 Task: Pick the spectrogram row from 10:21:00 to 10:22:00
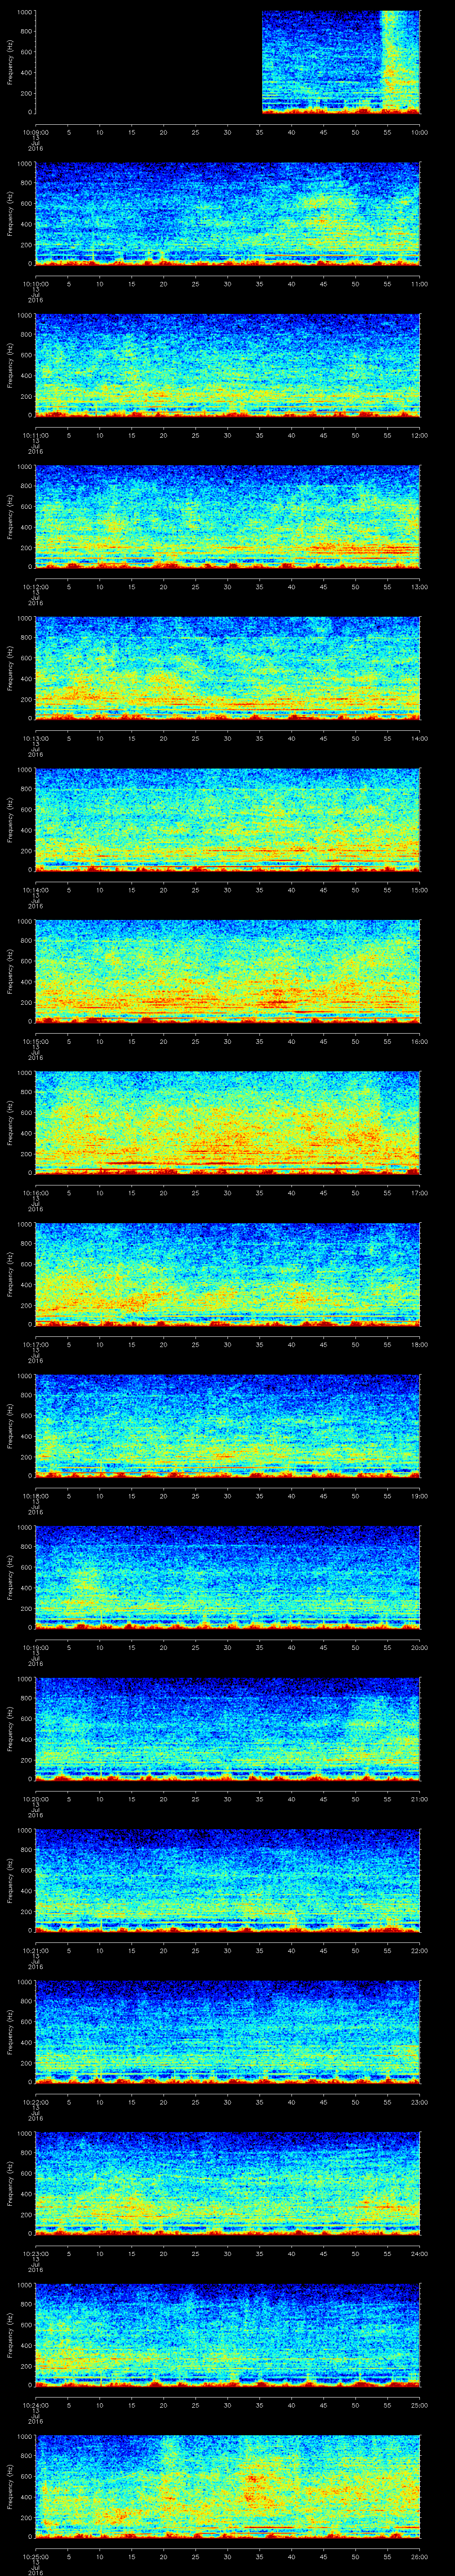[227, 1881]
